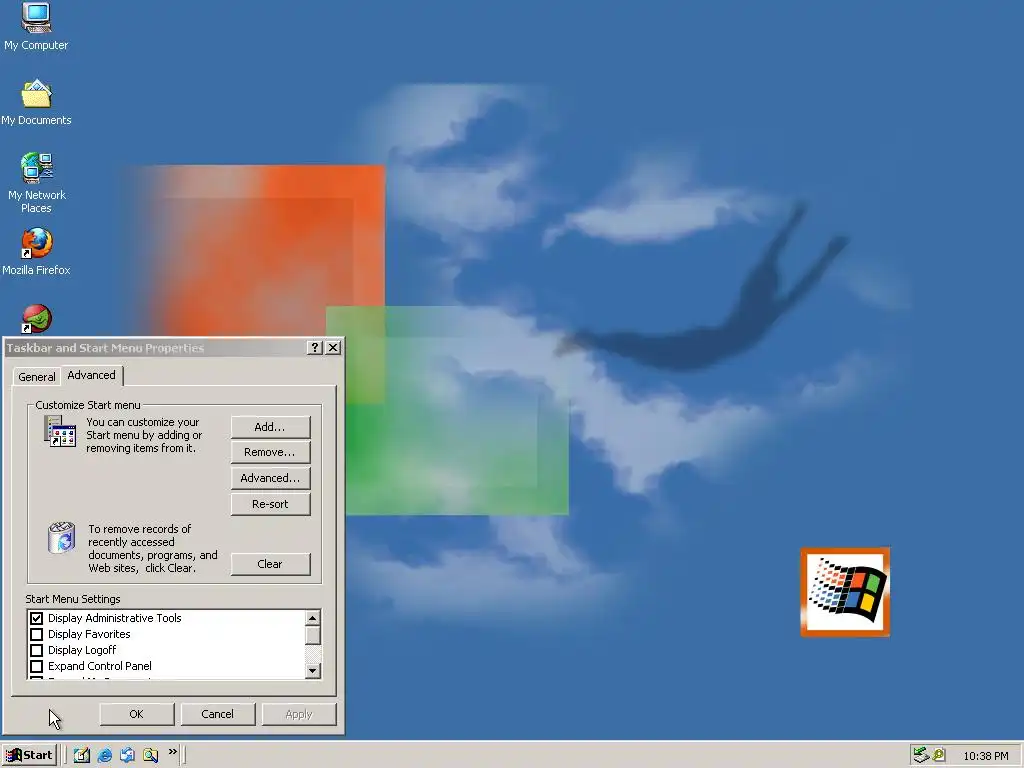Screen dimensions: 1024x768
Task: Click the dialog's question mark help button
Action: point(315,347)
